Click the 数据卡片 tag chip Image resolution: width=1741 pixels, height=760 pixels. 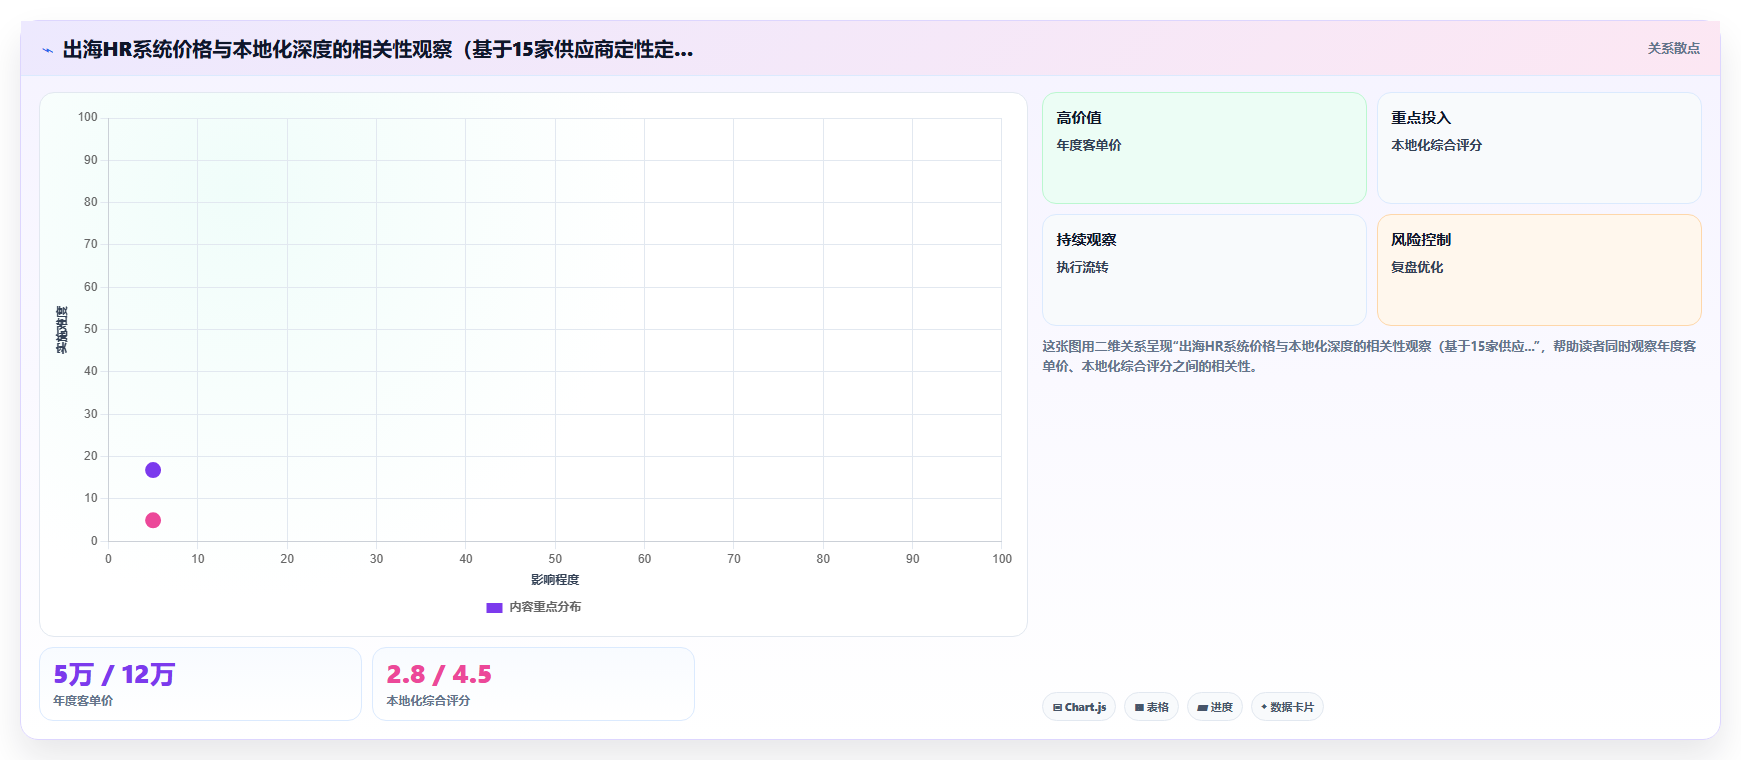1287,707
